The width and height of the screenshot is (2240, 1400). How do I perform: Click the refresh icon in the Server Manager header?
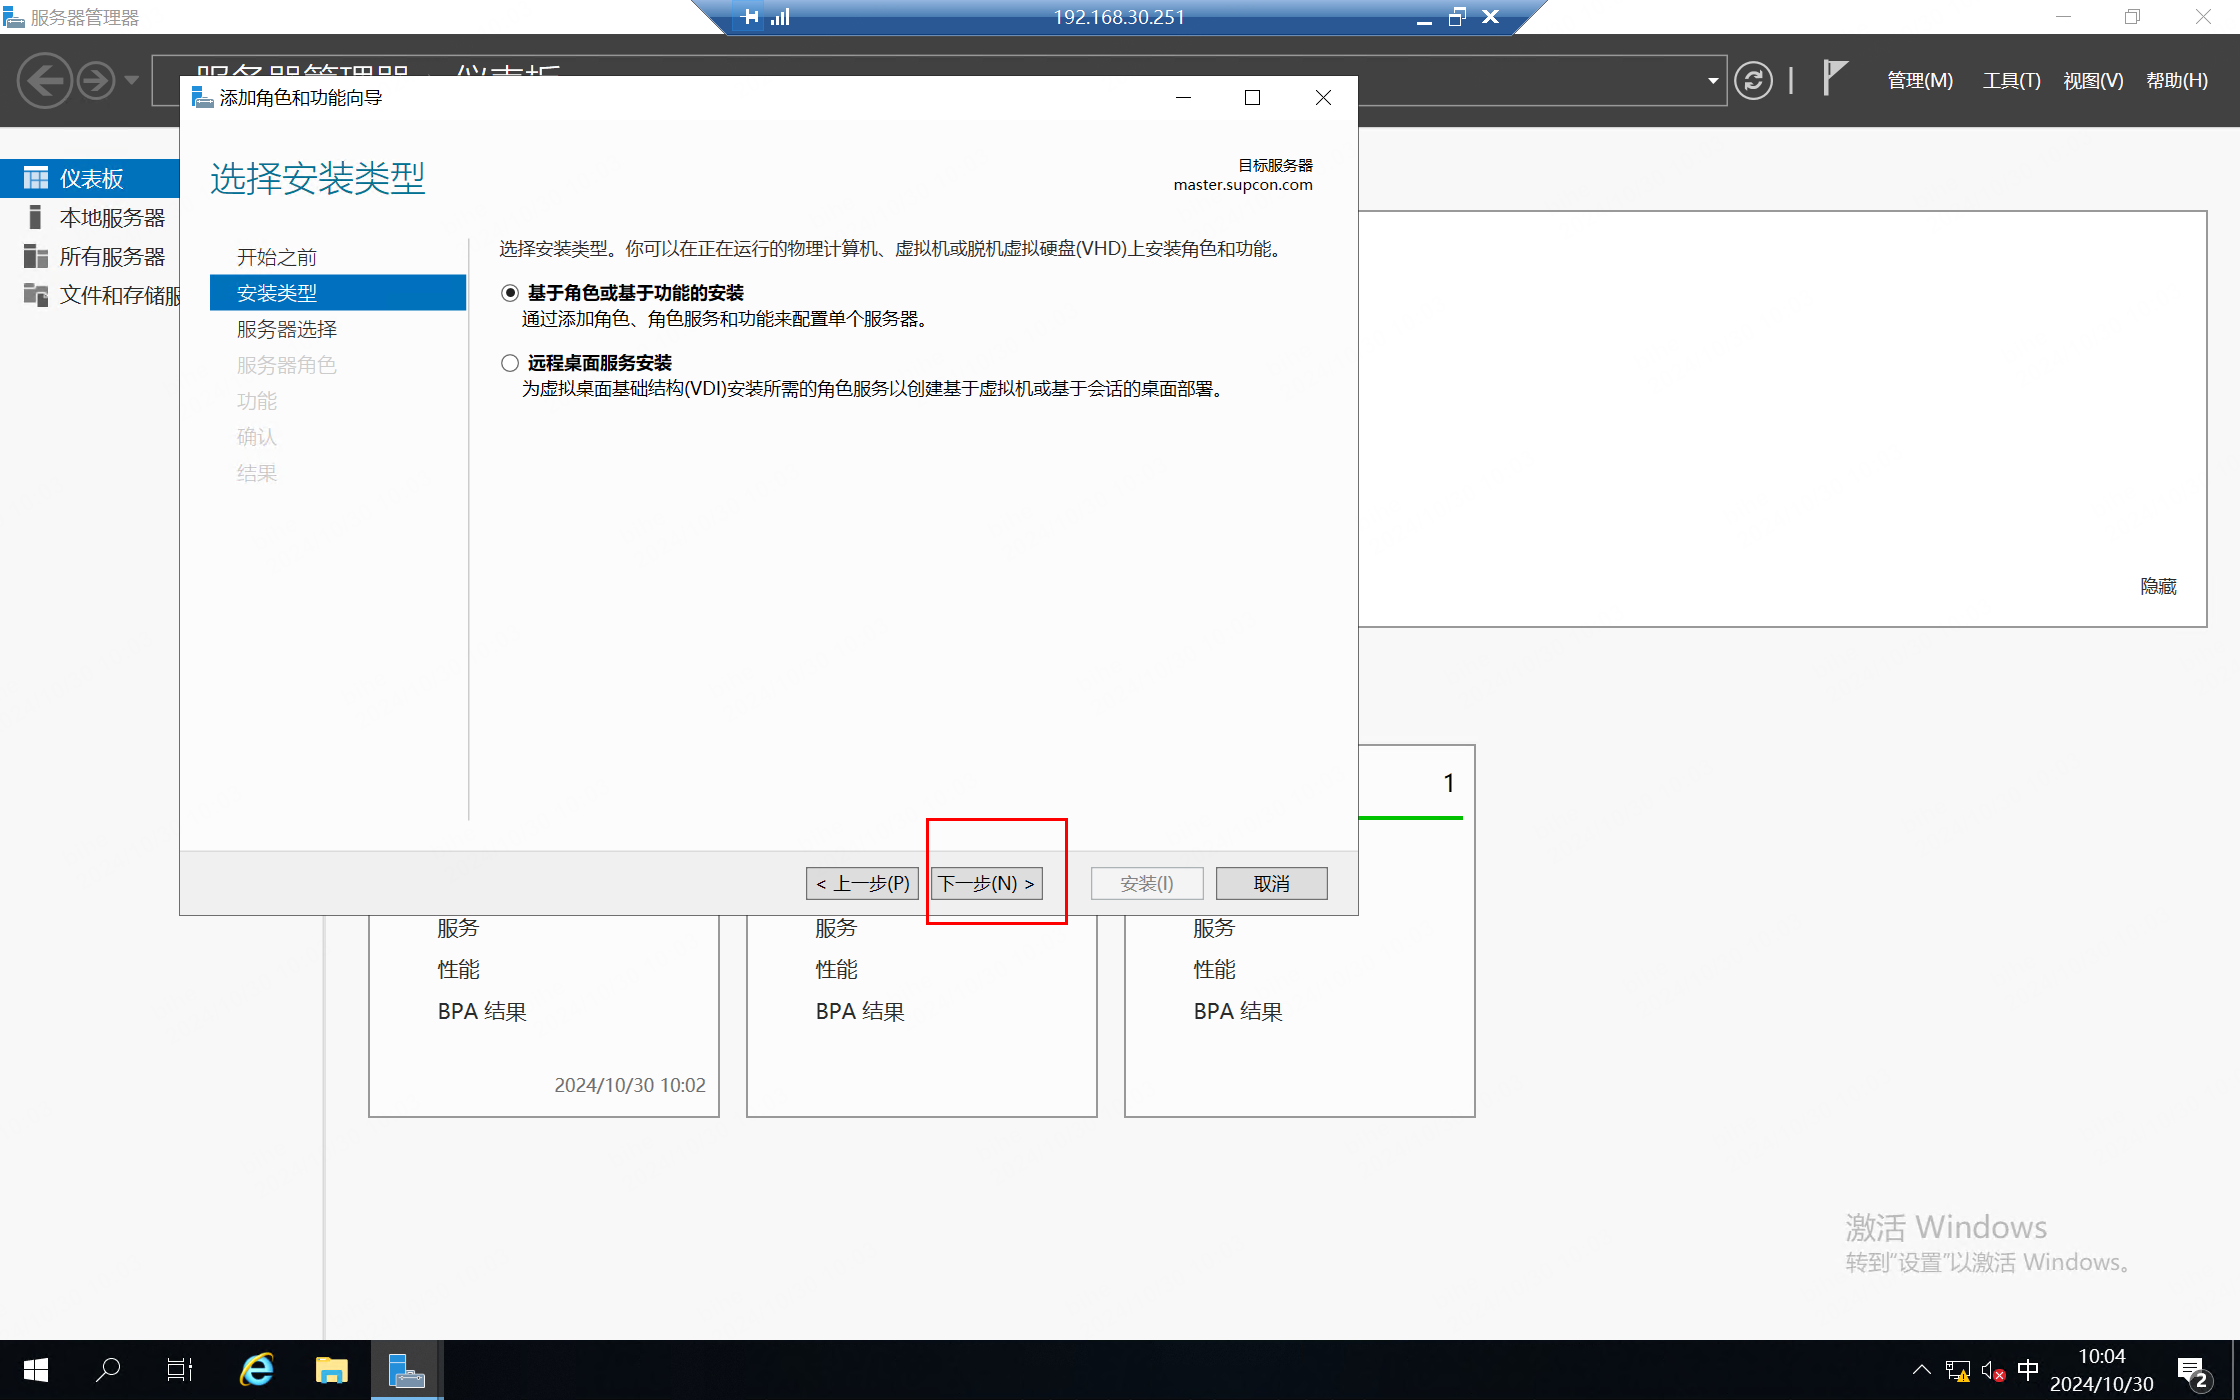1752,80
